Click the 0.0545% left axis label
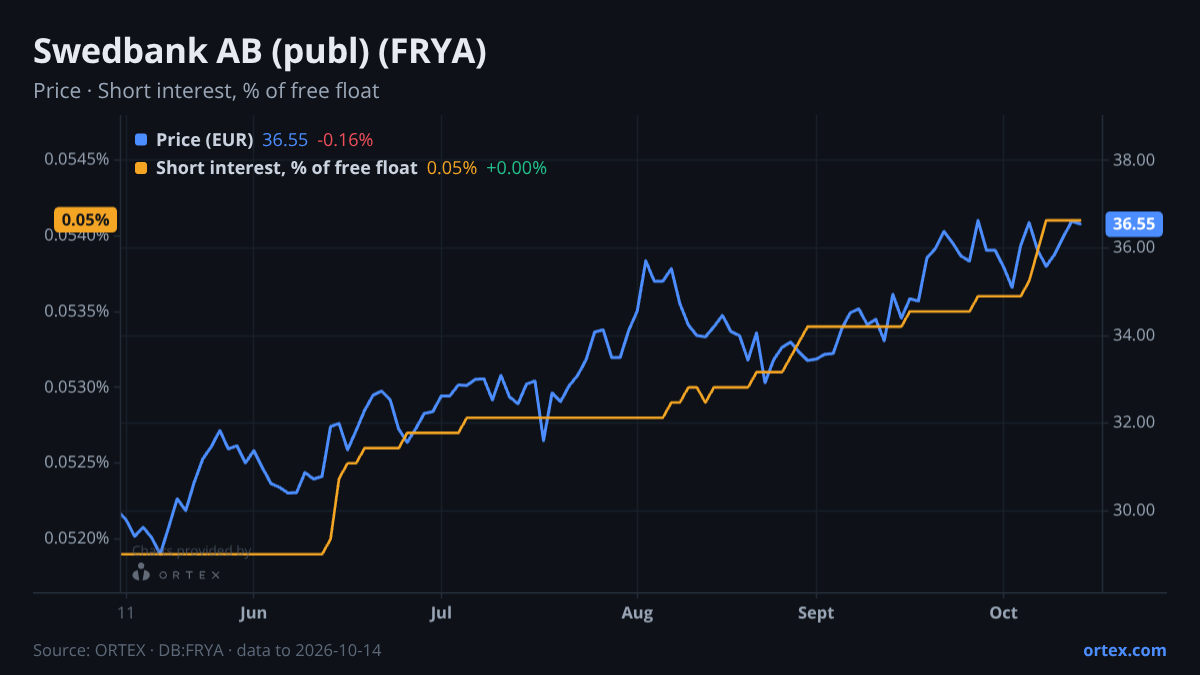This screenshot has height=675, width=1200. [77, 160]
